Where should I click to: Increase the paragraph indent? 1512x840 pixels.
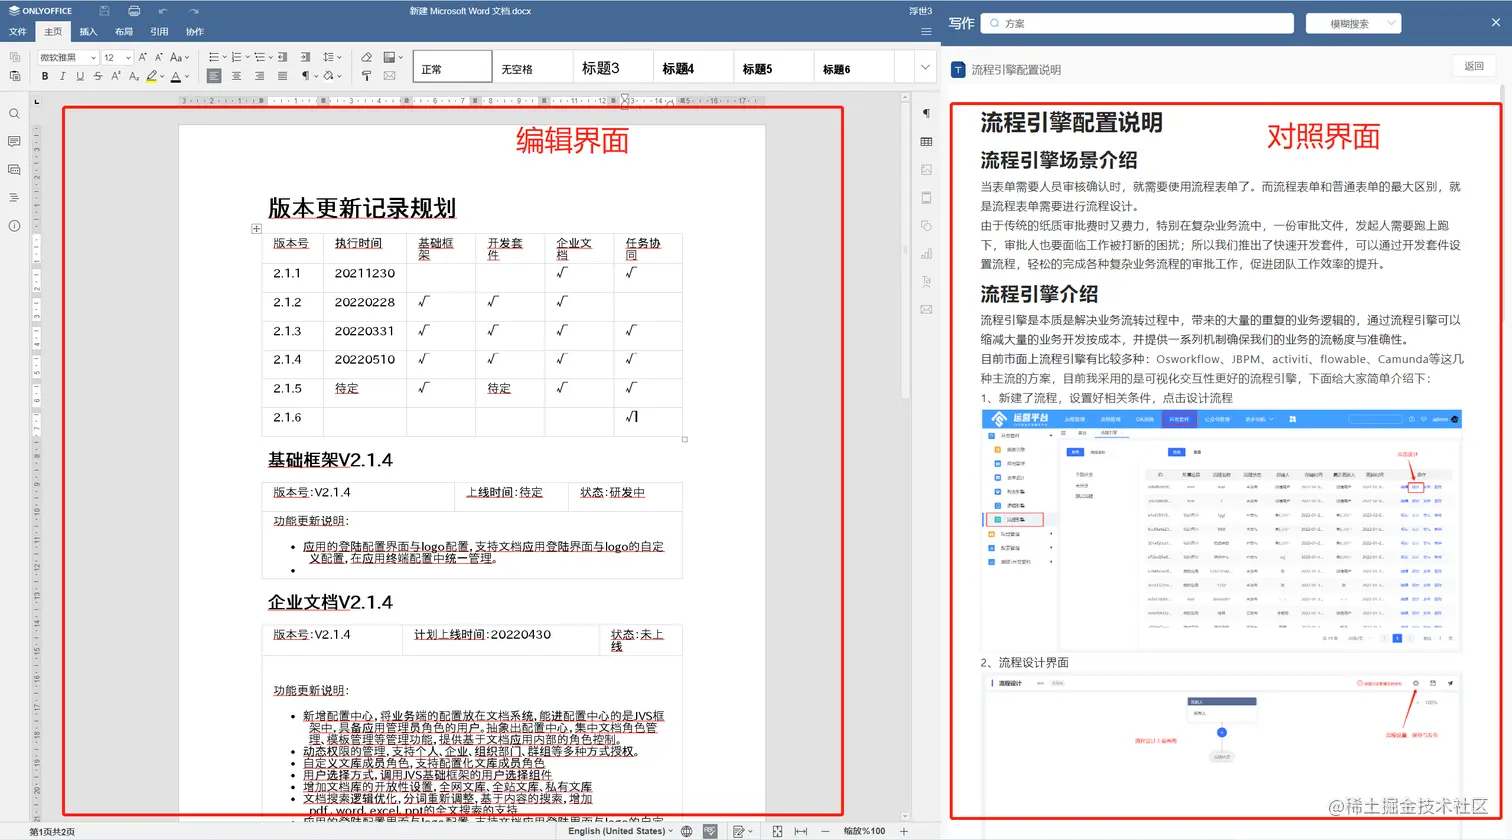pyautogui.click(x=305, y=57)
